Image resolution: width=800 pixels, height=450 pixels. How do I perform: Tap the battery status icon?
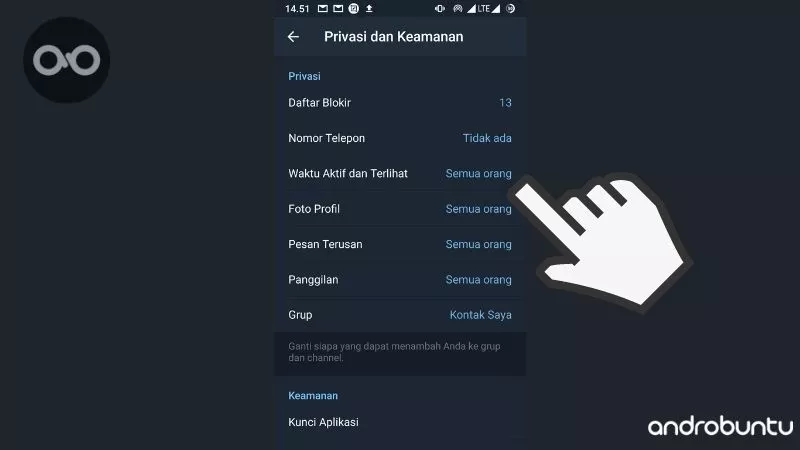pyautogui.click(x=510, y=9)
